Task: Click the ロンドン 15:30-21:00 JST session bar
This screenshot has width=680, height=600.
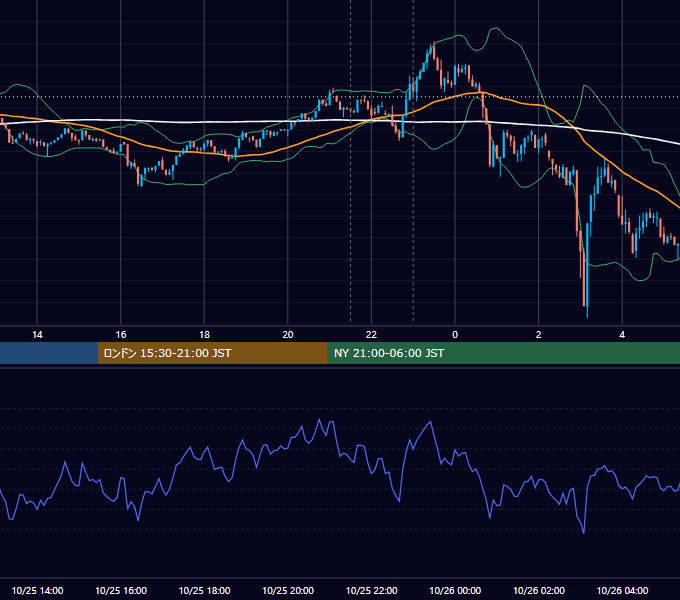Action: coord(212,353)
